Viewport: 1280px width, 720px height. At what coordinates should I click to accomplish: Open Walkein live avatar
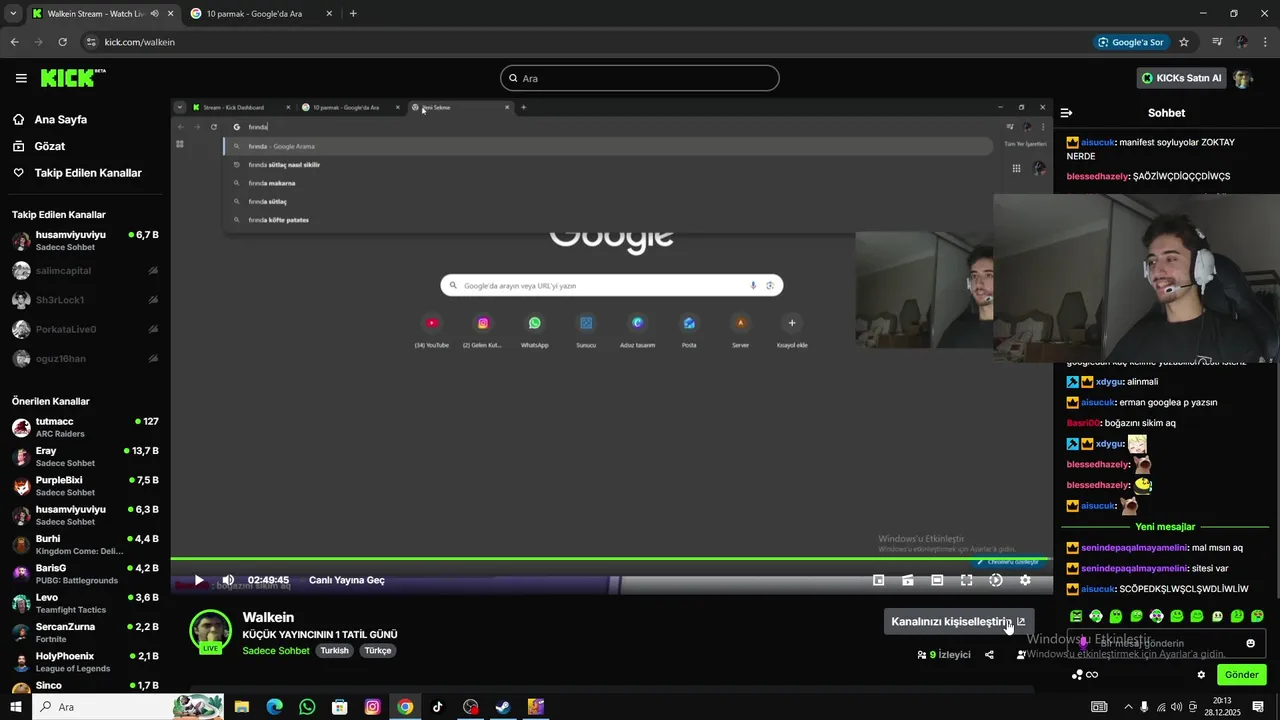pos(210,631)
